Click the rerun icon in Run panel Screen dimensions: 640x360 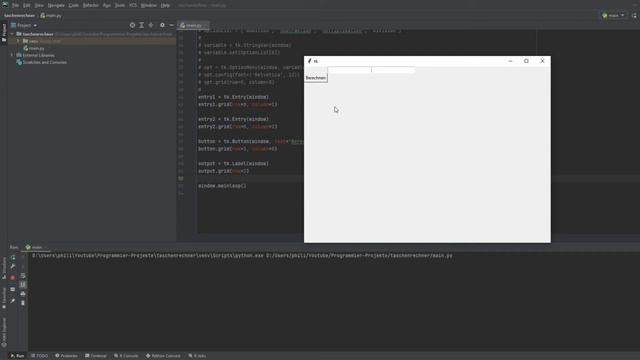click(13, 258)
